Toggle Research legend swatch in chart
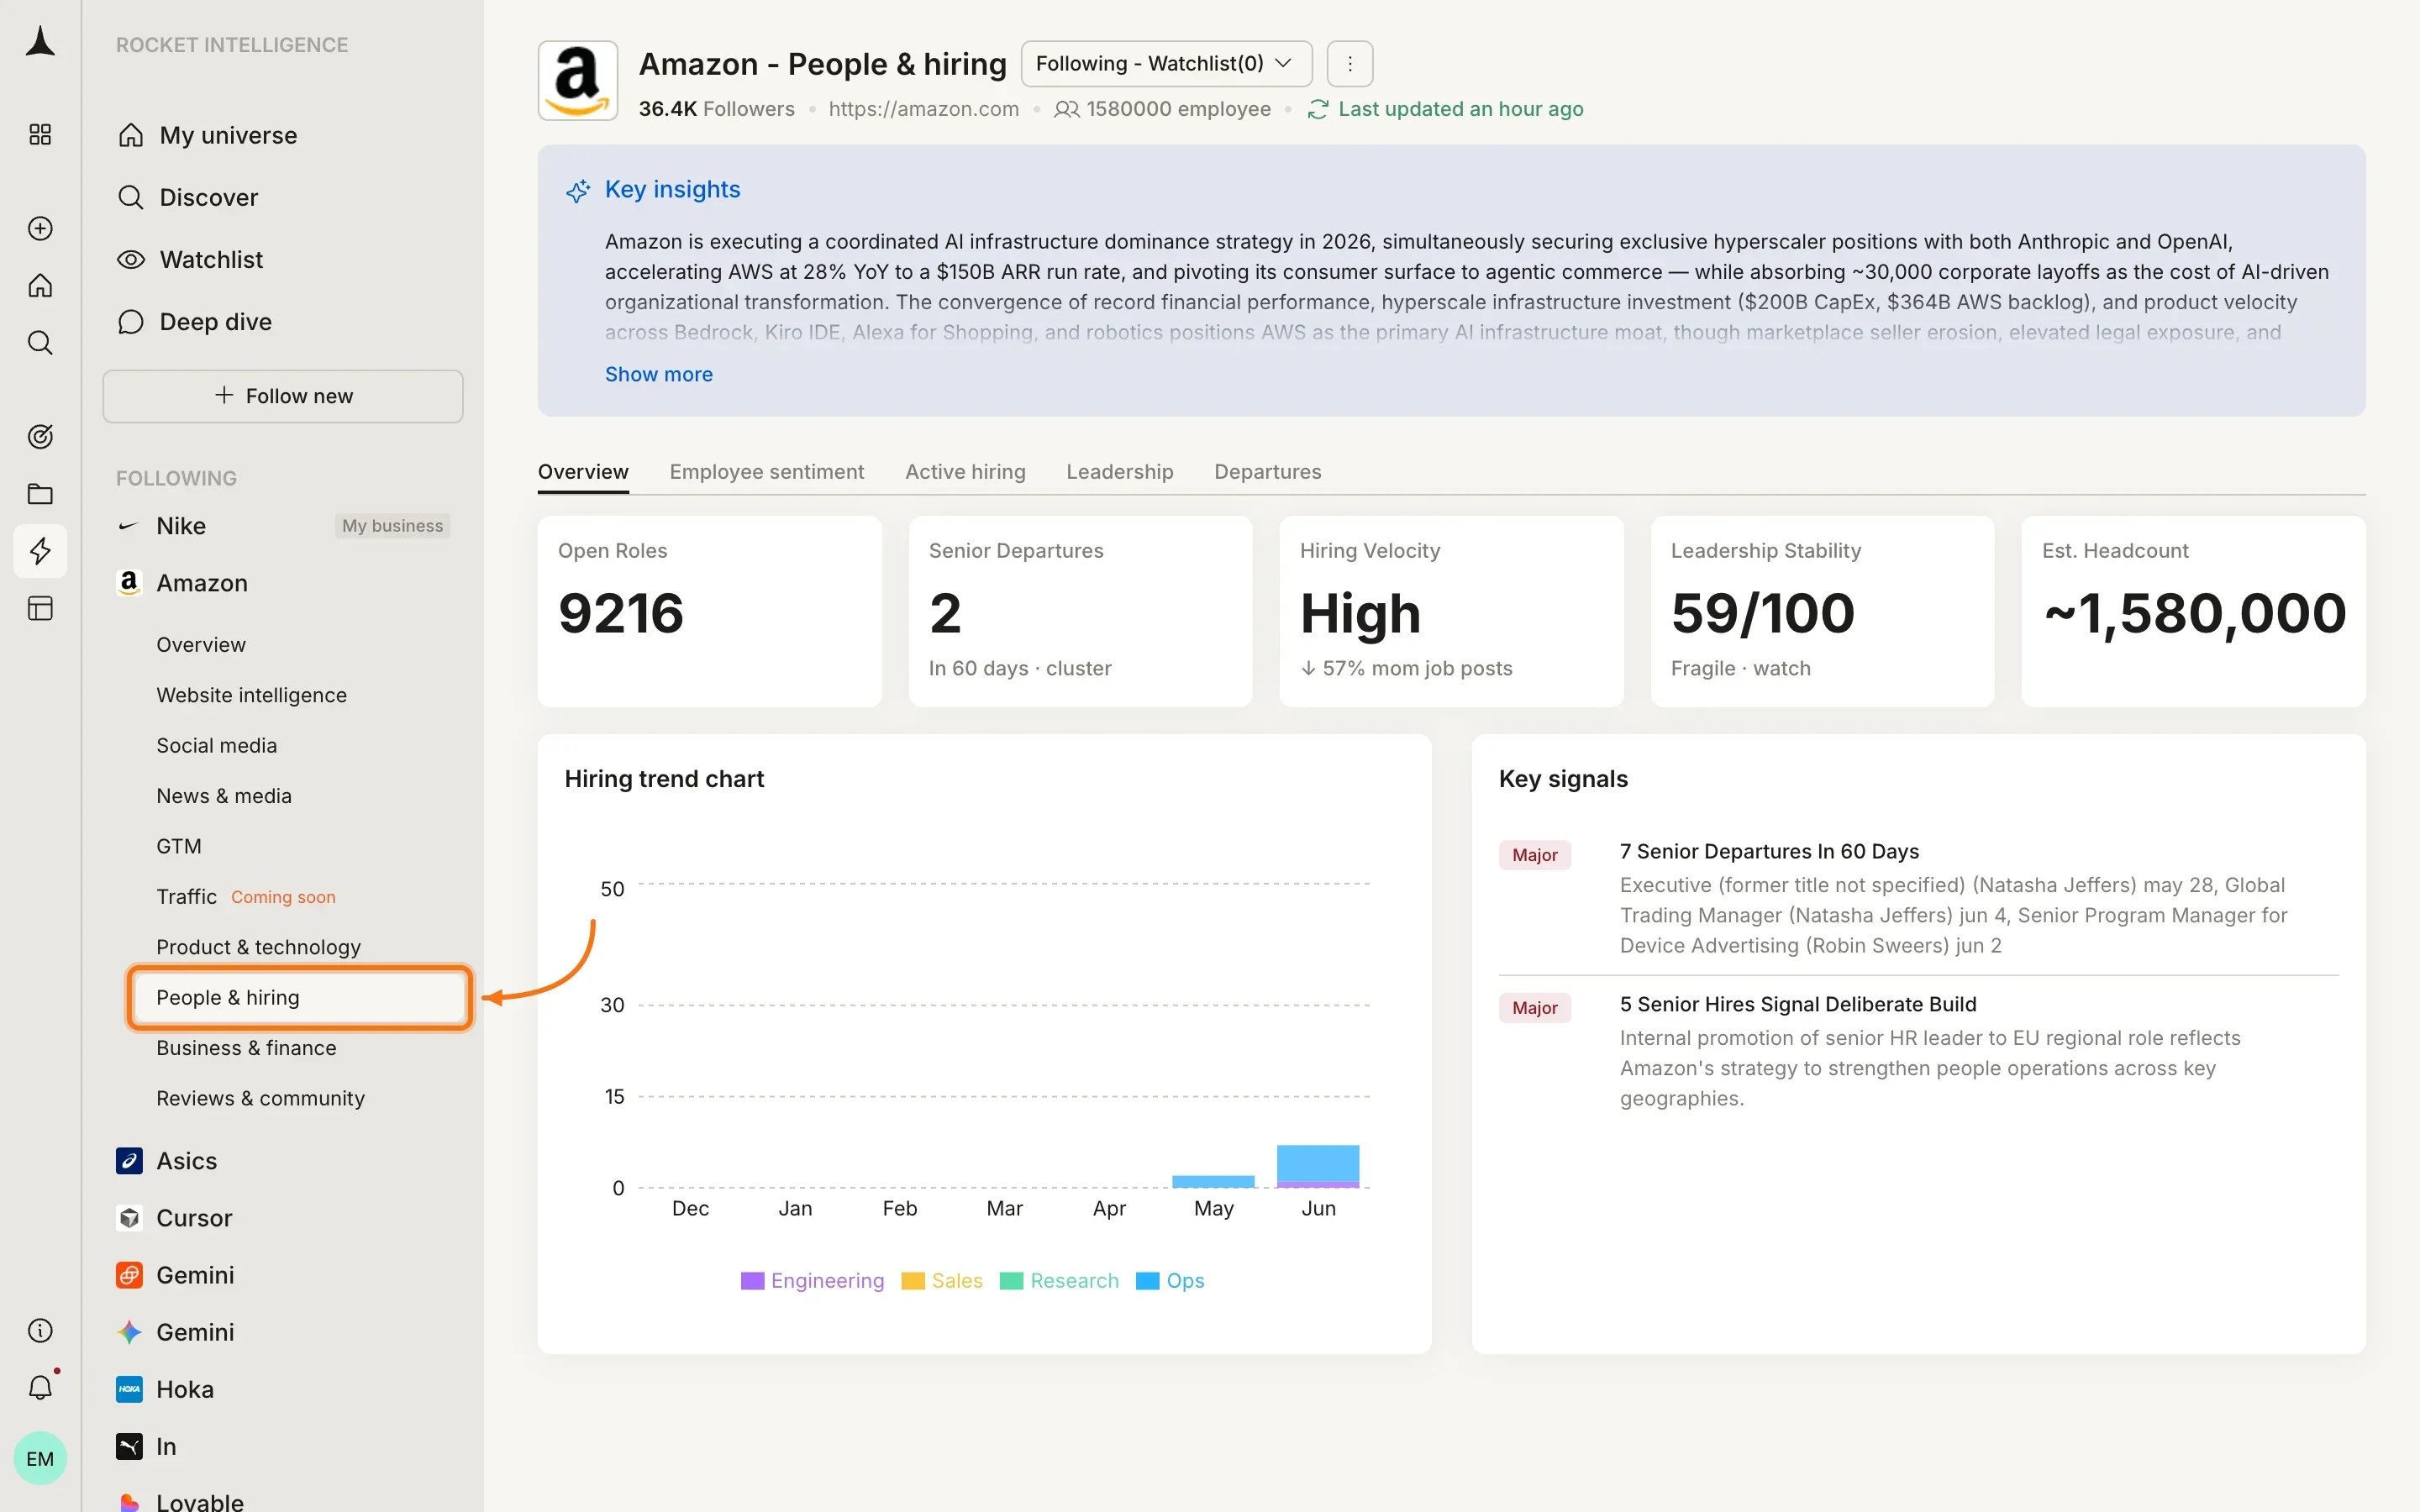Screen dimensions: 2420x1512 coord(1011,1281)
